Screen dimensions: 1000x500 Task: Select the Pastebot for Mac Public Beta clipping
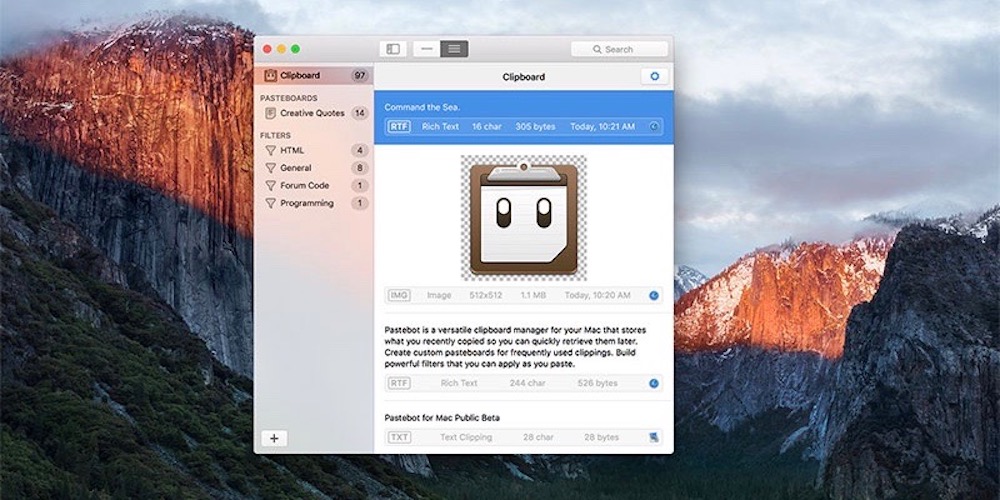tap(442, 417)
